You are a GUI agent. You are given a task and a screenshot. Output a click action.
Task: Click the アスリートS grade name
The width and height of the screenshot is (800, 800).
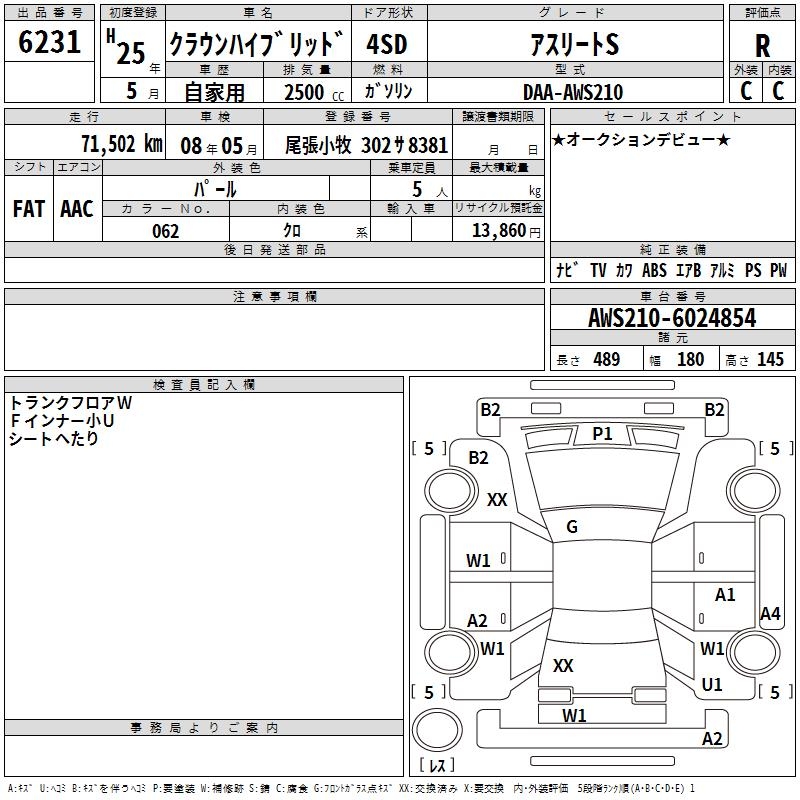pos(574,45)
